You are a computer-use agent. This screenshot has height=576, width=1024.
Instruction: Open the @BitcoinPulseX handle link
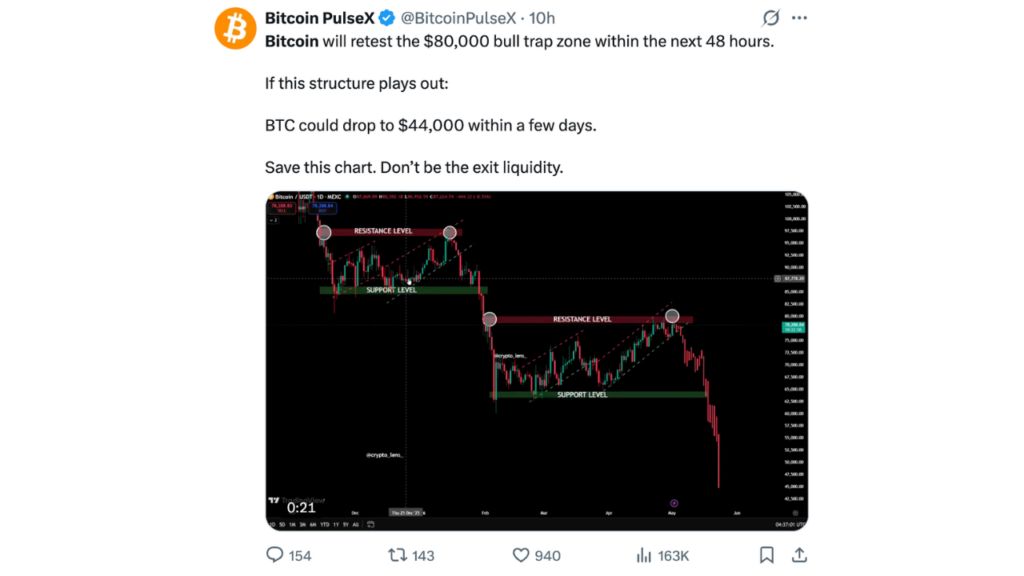click(458, 18)
